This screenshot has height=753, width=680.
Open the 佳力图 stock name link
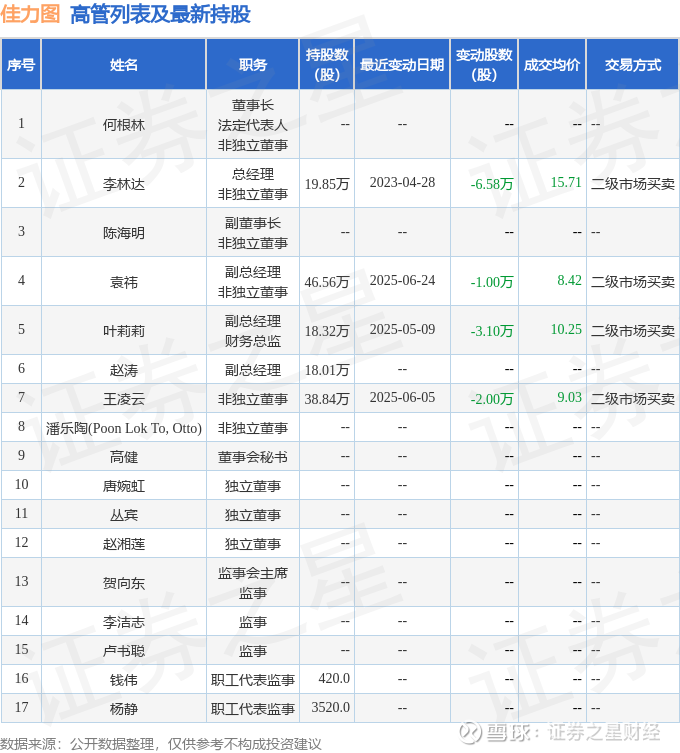click(x=30, y=13)
